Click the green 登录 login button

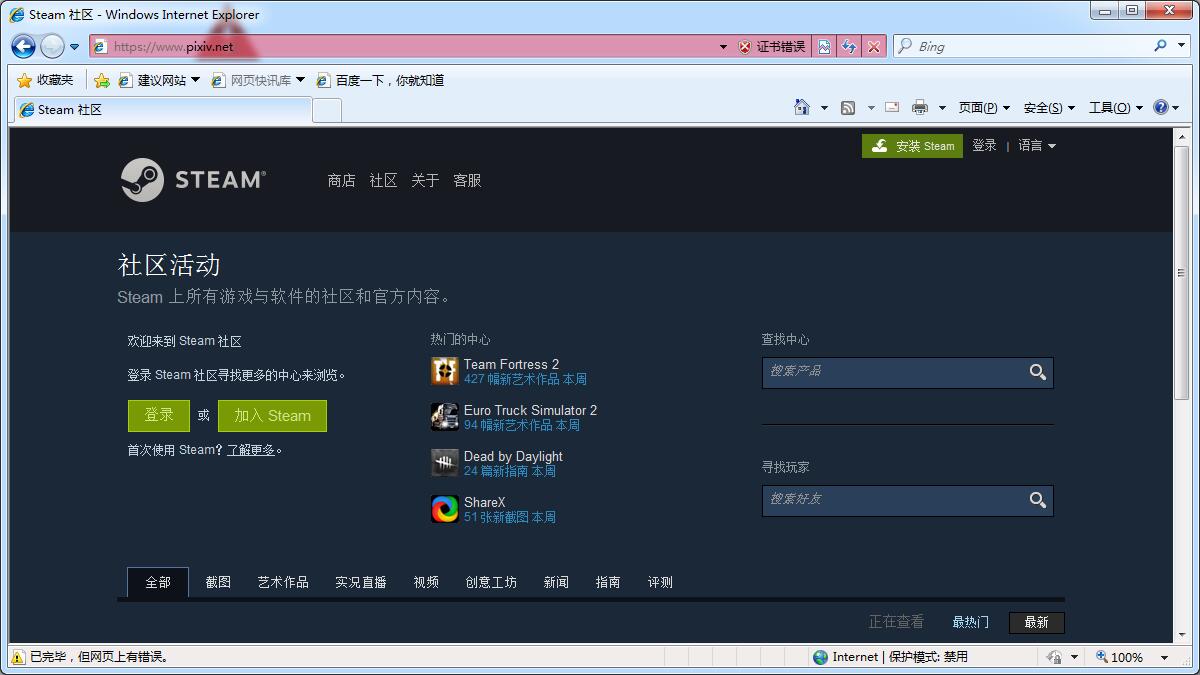point(159,416)
